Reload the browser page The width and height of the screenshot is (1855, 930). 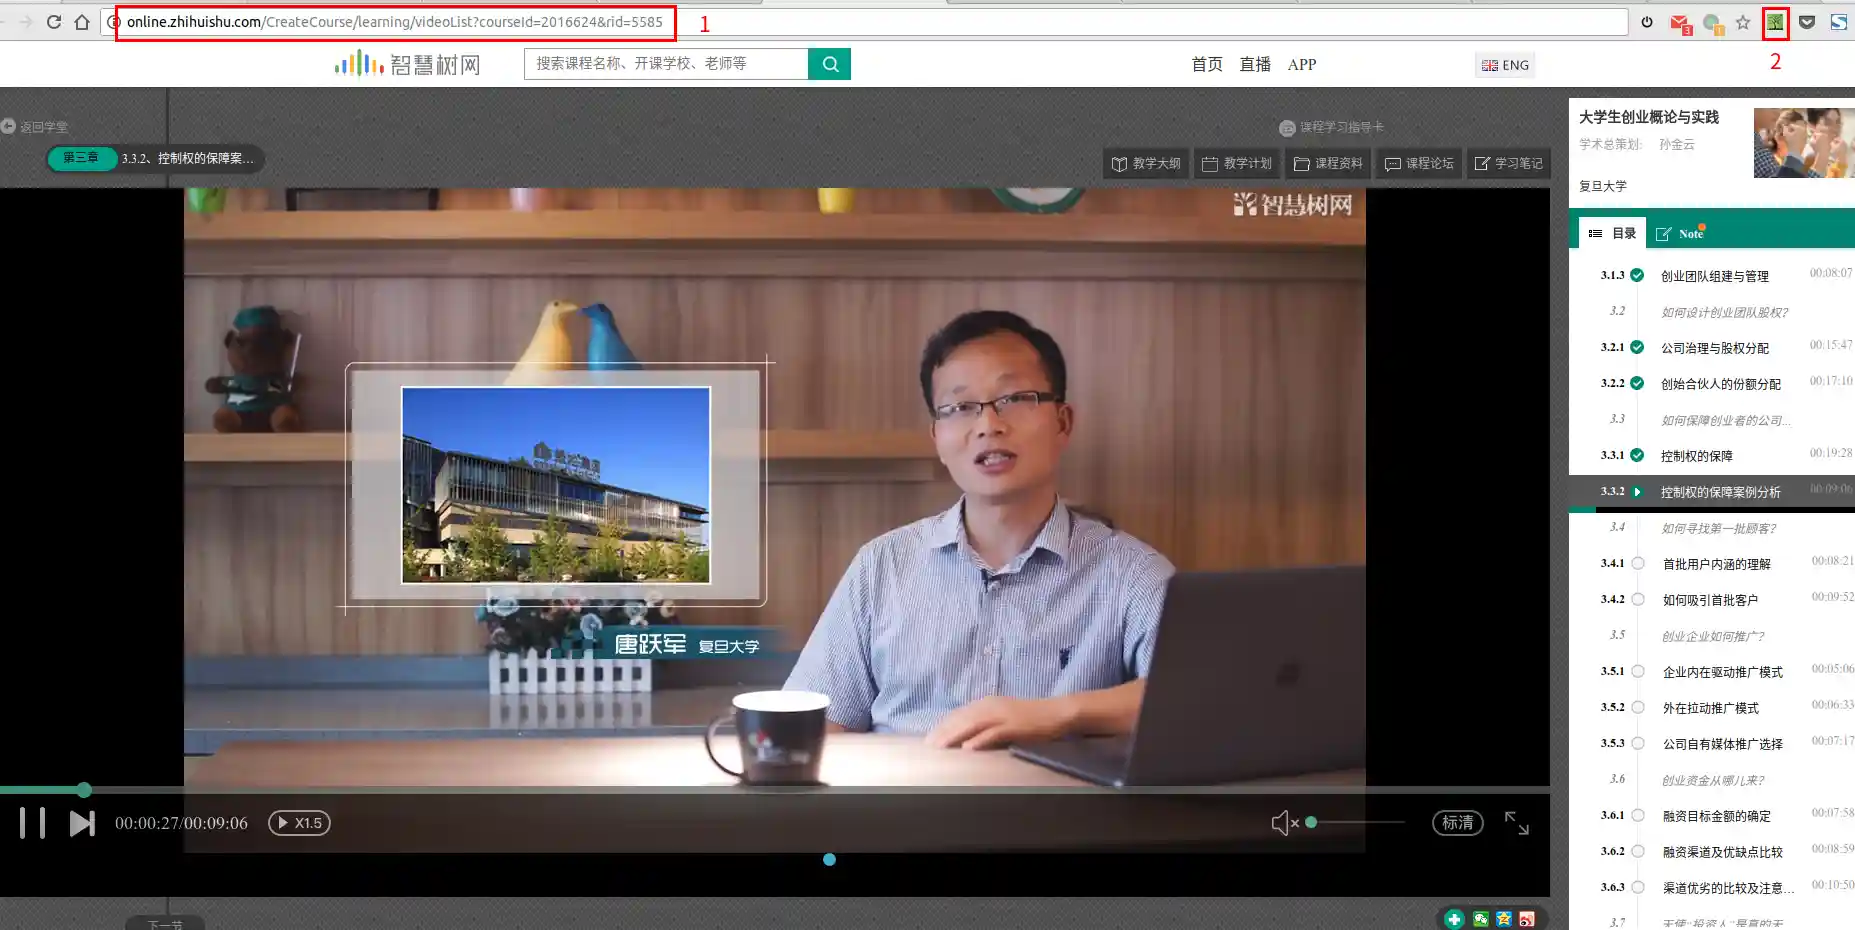pyautogui.click(x=54, y=22)
